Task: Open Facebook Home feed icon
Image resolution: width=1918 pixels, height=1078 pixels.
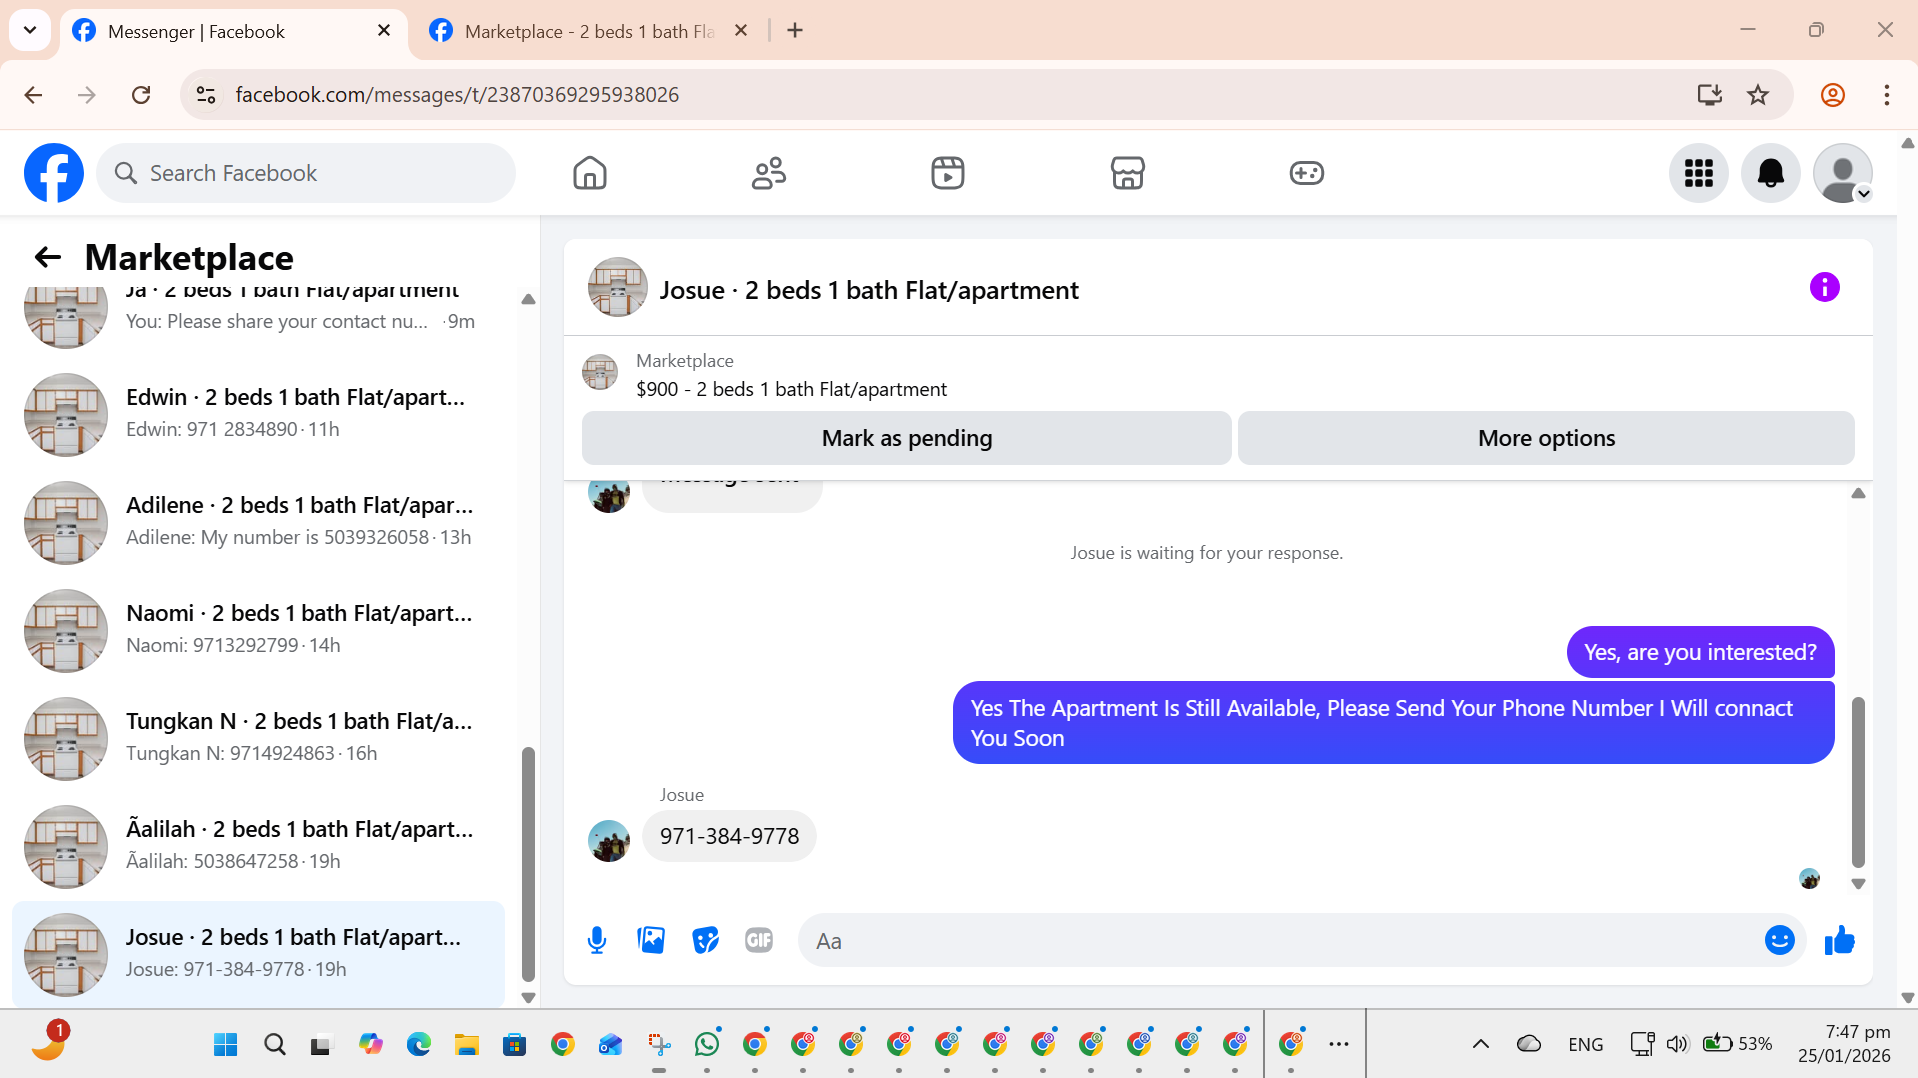Action: [x=590, y=173]
